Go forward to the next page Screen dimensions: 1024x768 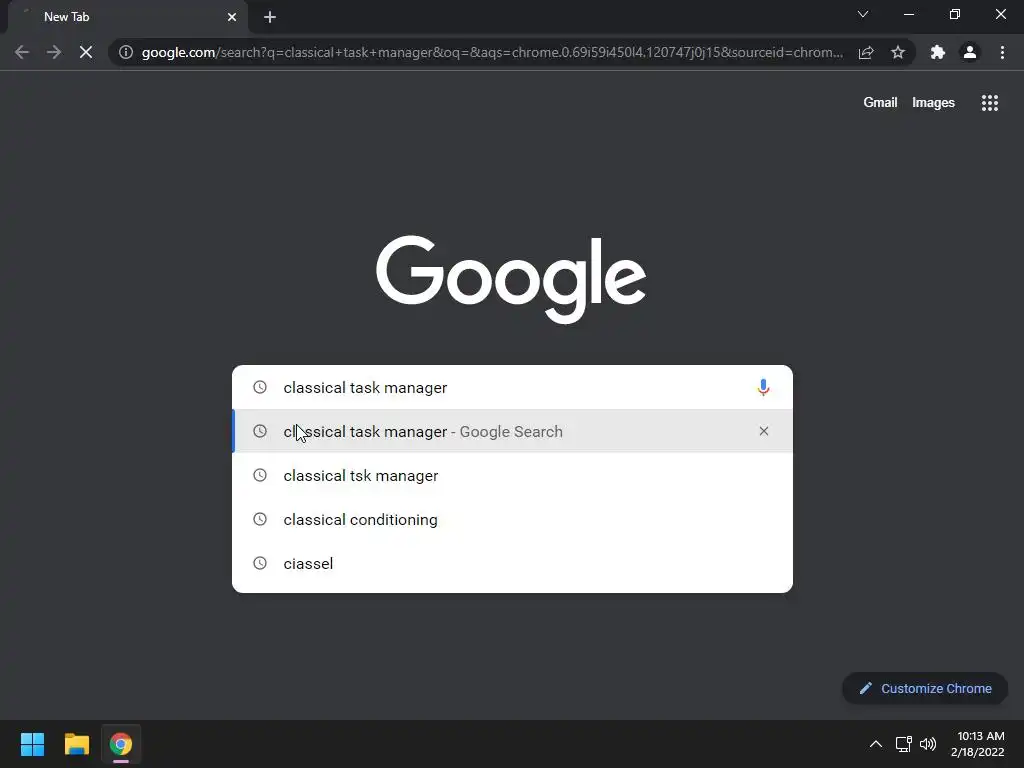(54, 52)
